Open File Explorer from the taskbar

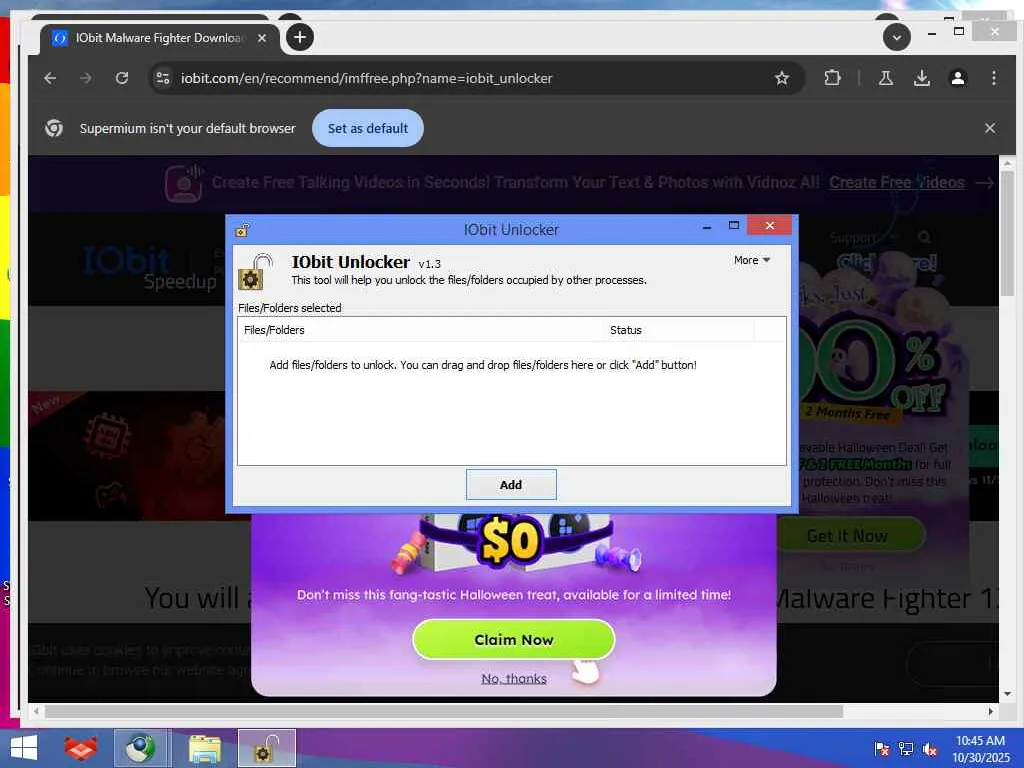tap(204, 748)
